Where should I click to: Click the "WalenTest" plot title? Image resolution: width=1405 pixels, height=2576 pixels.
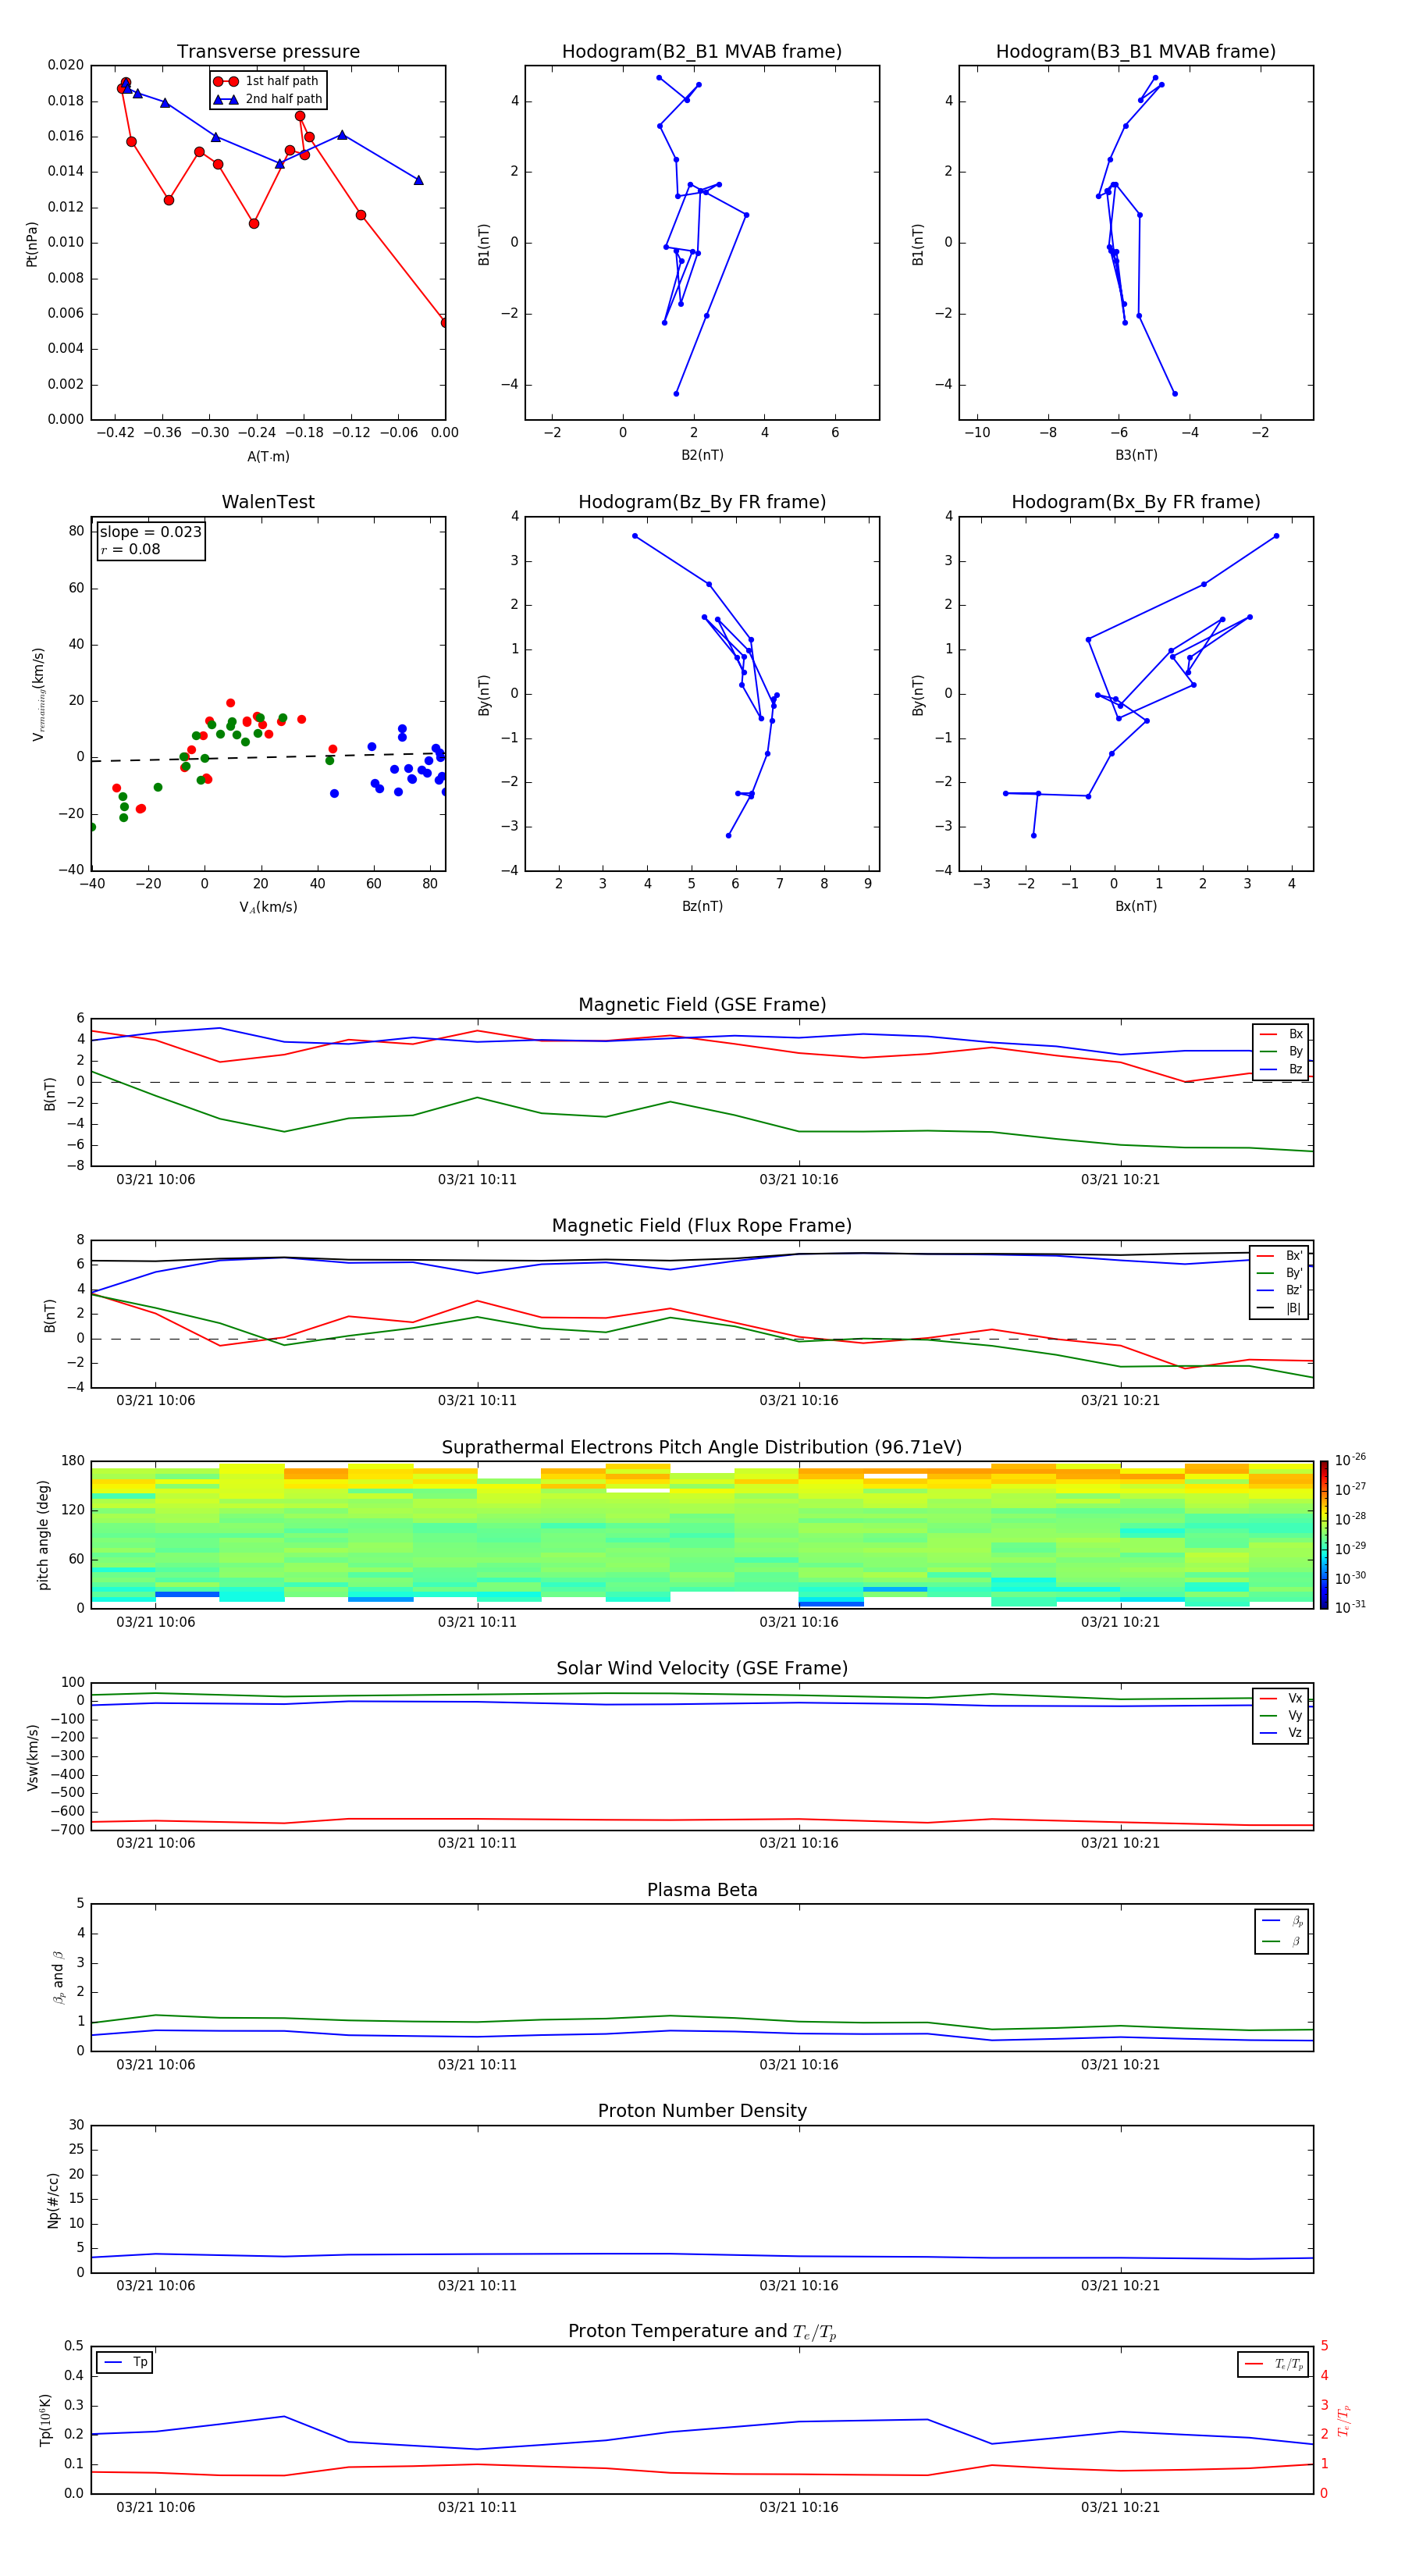(268, 502)
